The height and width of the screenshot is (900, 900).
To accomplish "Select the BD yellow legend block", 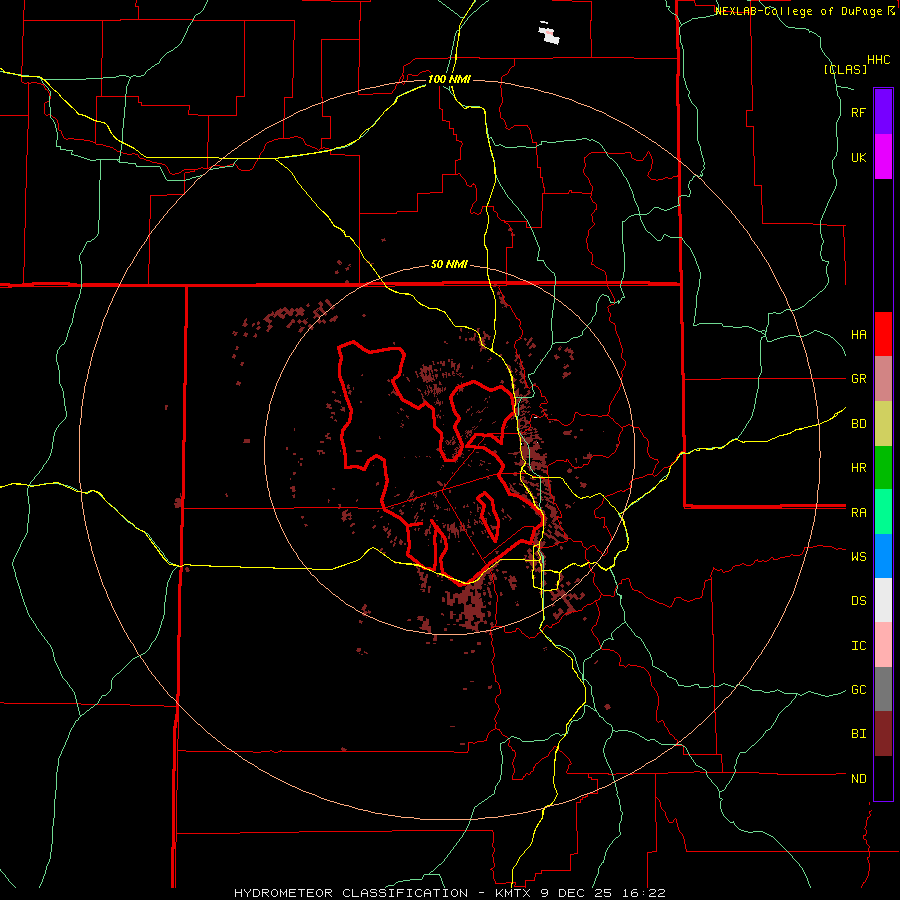I will pyautogui.click(x=883, y=423).
